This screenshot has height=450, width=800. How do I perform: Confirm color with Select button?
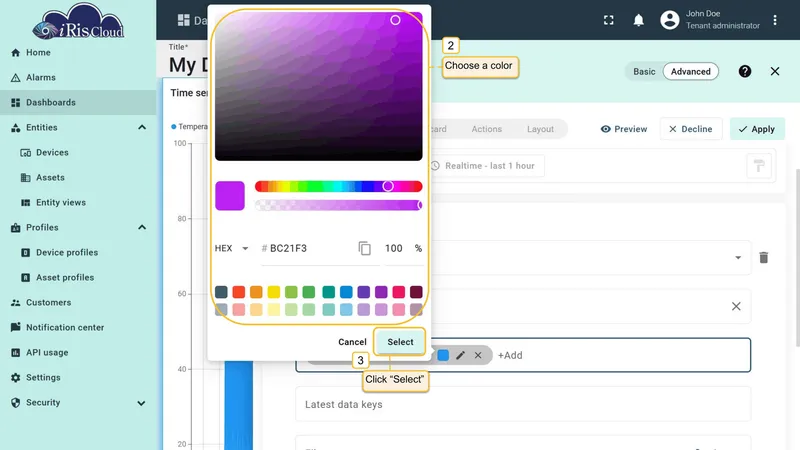point(400,342)
